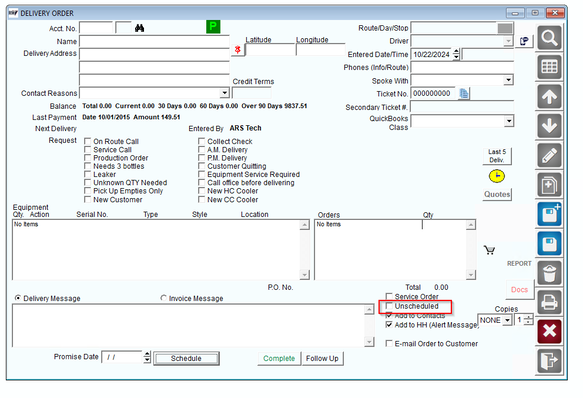The width and height of the screenshot is (583, 398).
Task: Click the Complete button
Action: pyautogui.click(x=279, y=359)
